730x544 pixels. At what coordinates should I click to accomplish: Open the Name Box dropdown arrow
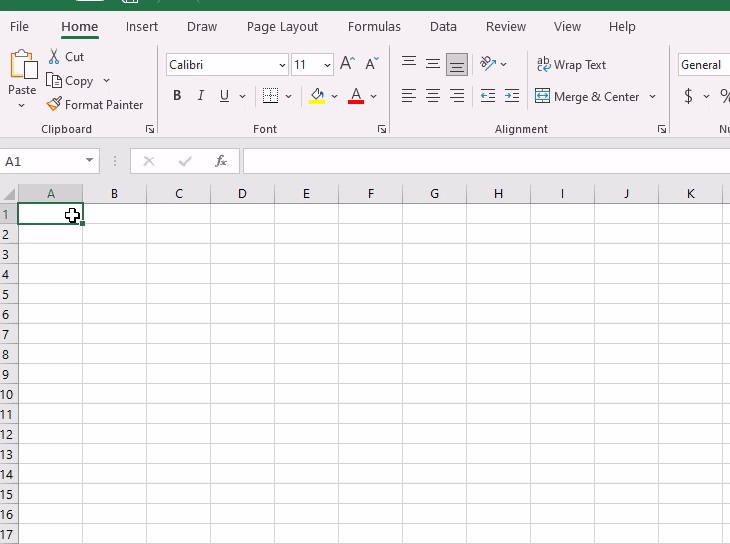tap(89, 161)
